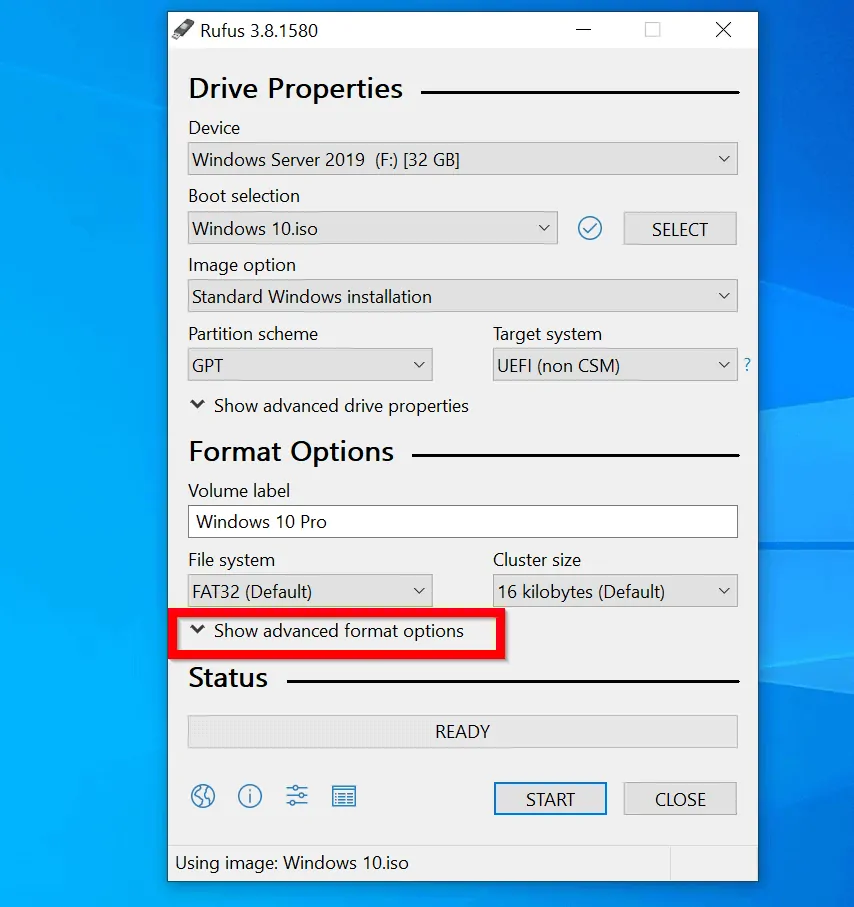Image resolution: width=854 pixels, height=907 pixels.
Task: Open the language selection globe
Action: coord(203,796)
